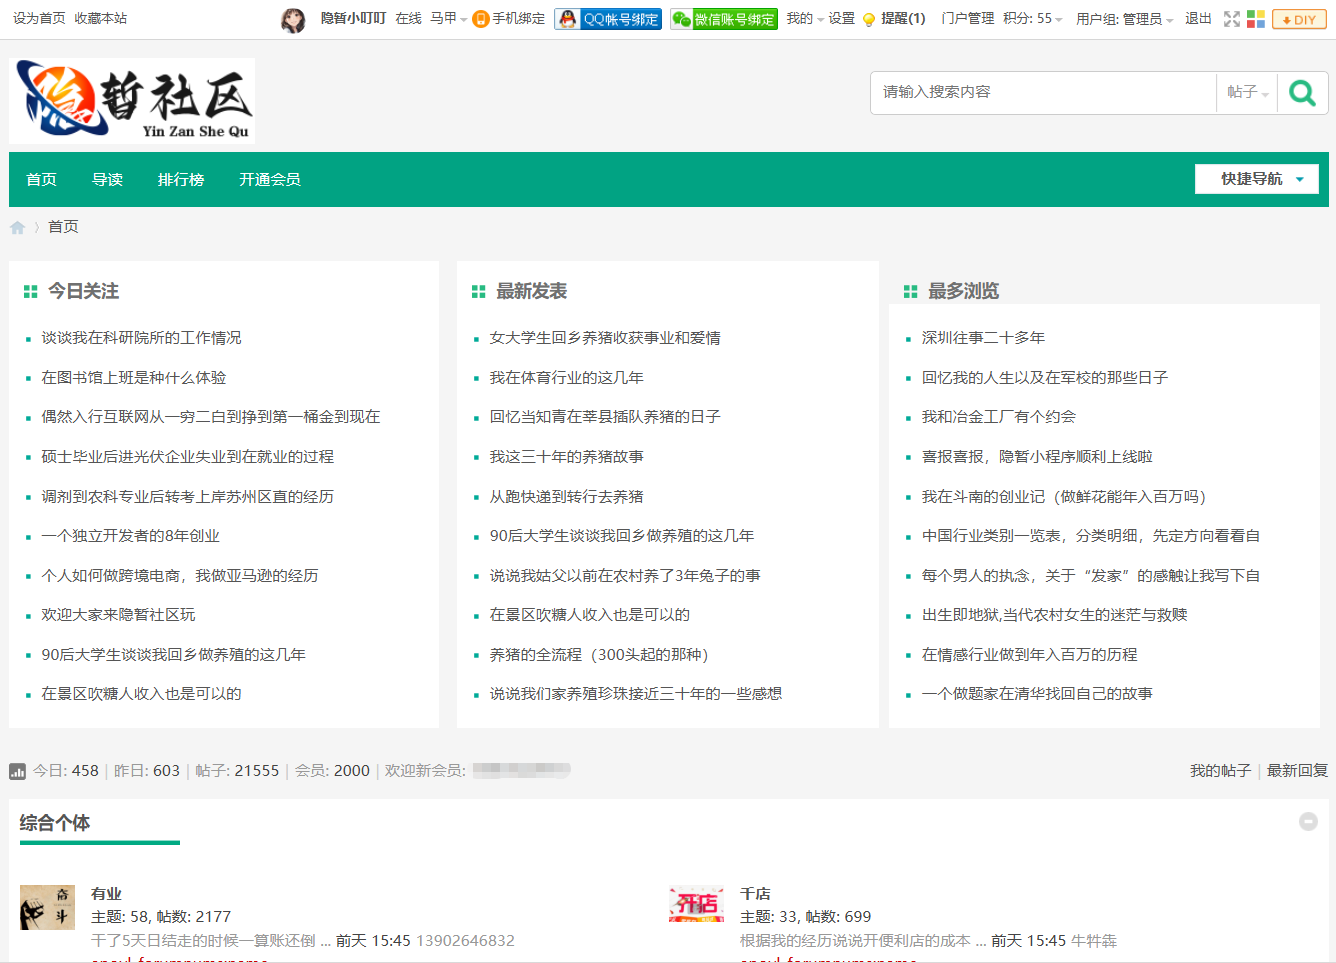Click the 在线 status link

tap(408, 19)
